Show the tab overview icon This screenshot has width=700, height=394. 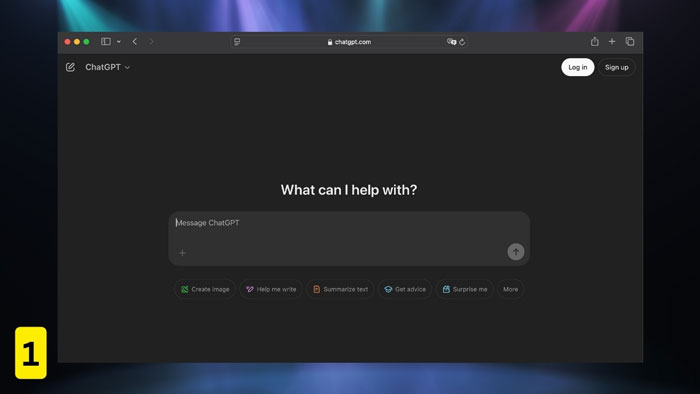[x=630, y=41]
